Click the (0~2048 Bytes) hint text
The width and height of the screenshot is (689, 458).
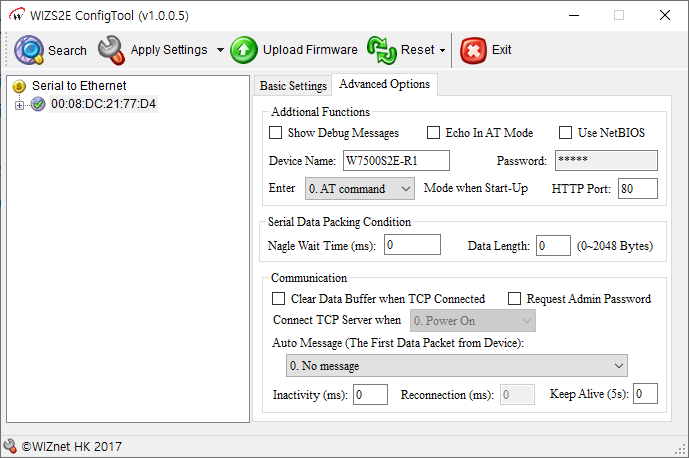(x=615, y=246)
